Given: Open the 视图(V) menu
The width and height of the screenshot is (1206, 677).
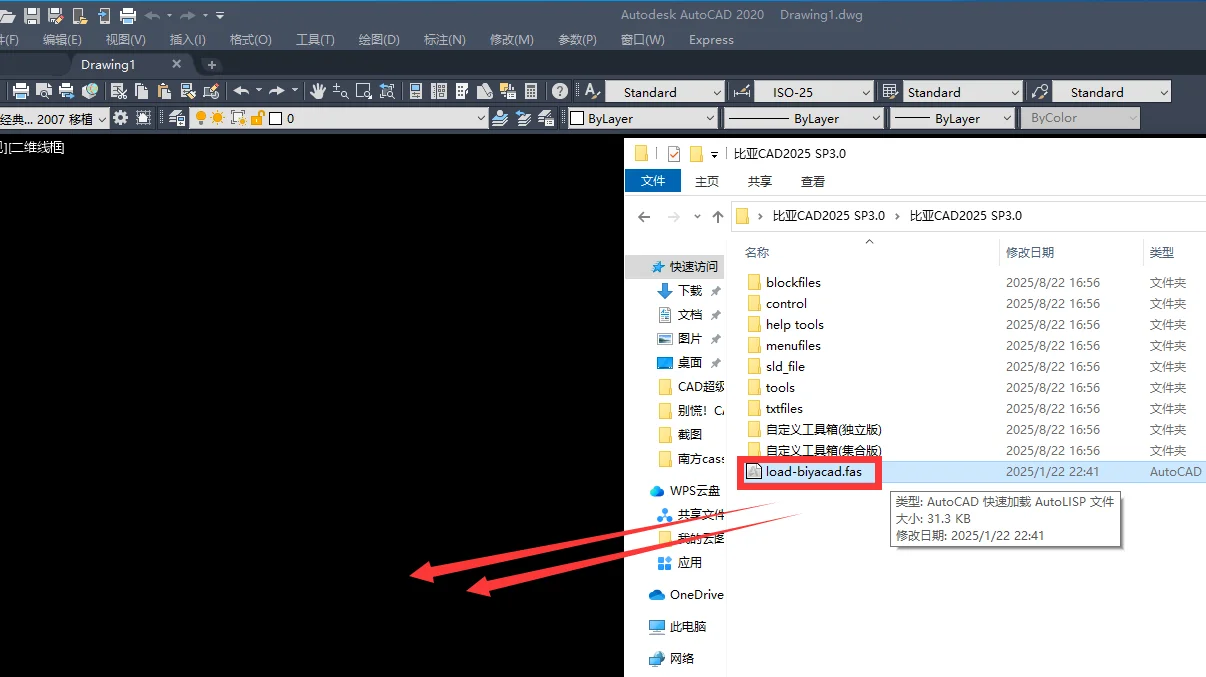Looking at the screenshot, I should [126, 40].
